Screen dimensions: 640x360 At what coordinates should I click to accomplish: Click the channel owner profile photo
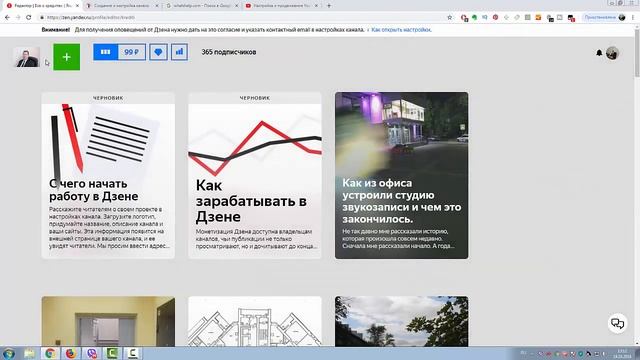pyautogui.click(x=27, y=57)
